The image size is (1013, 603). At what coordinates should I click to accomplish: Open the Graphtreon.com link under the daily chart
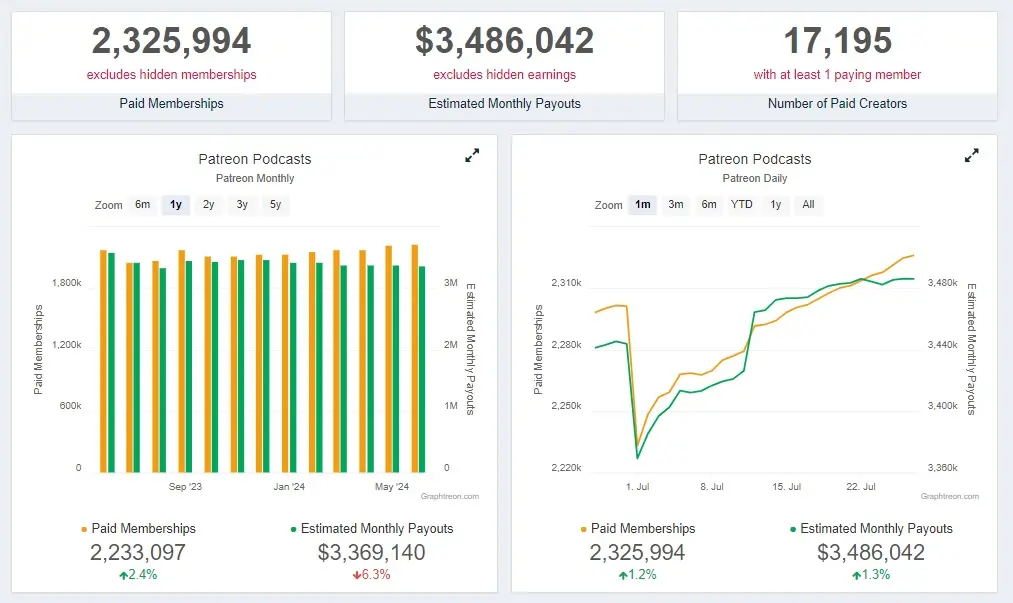(x=949, y=495)
